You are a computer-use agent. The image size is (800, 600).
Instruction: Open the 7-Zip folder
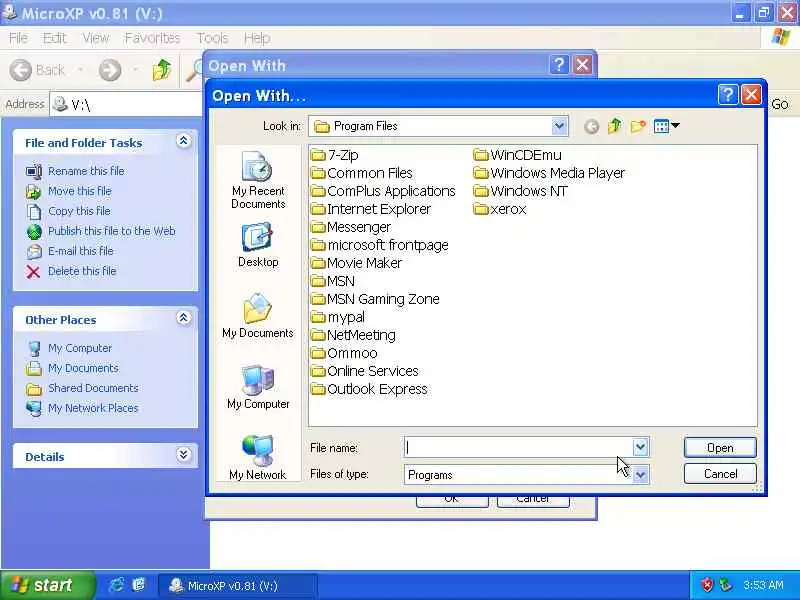(x=335, y=155)
